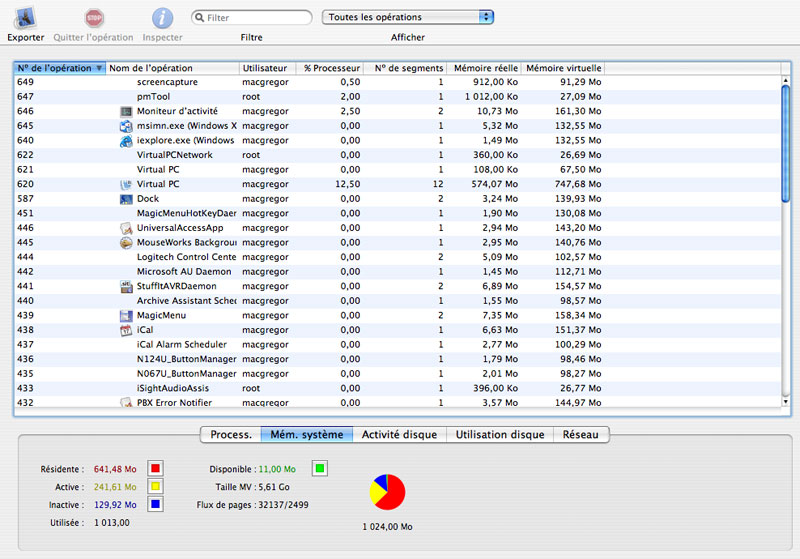The height and width of the screenshot is (559, 800).
Task: Sort by Nom de l'opération column header
Action: [x=172, y=68]
